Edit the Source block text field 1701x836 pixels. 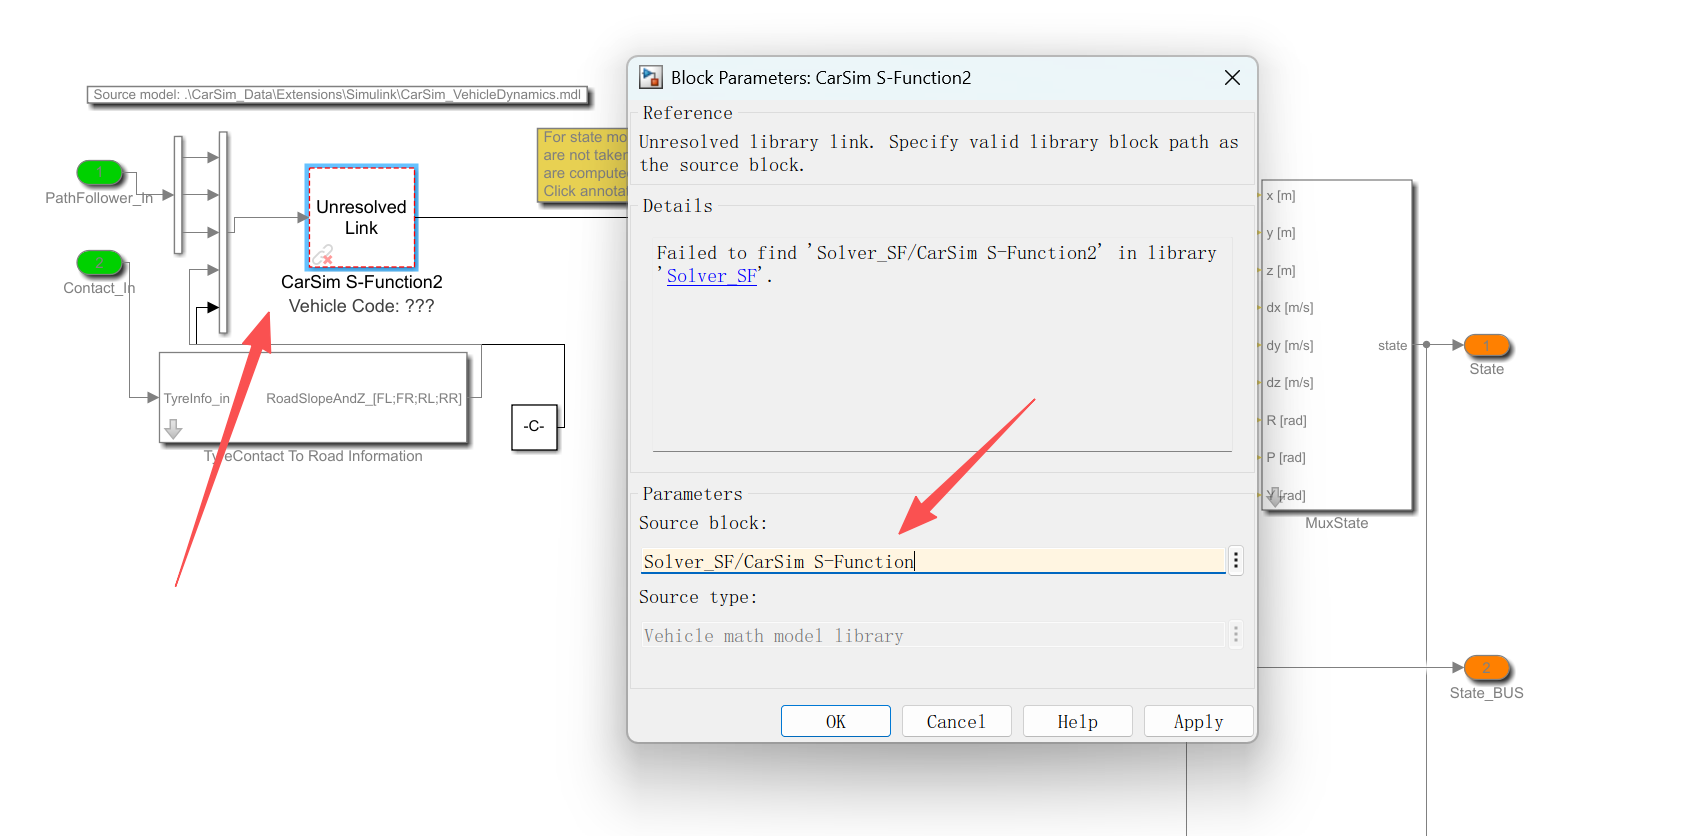click(932, 561)
